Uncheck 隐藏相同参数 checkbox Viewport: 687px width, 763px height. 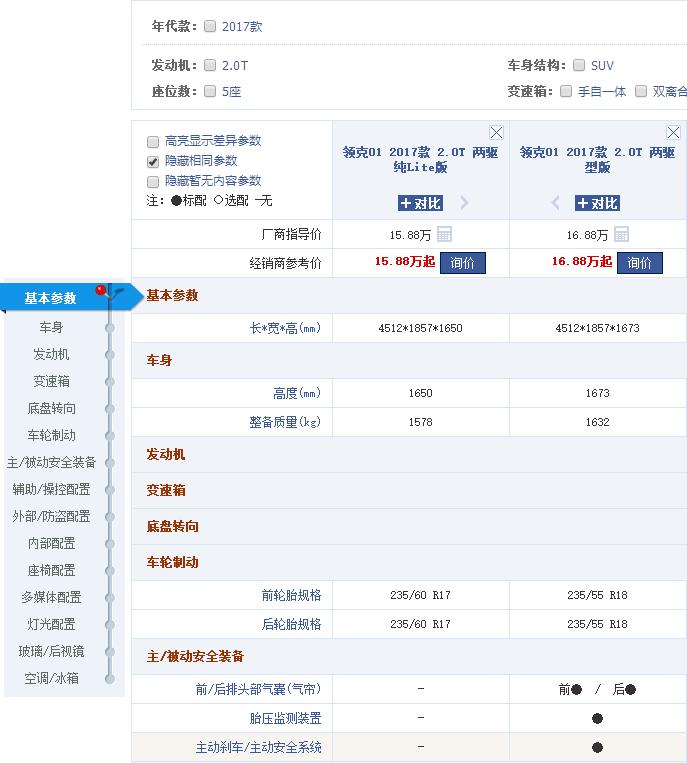coord(153,162)
